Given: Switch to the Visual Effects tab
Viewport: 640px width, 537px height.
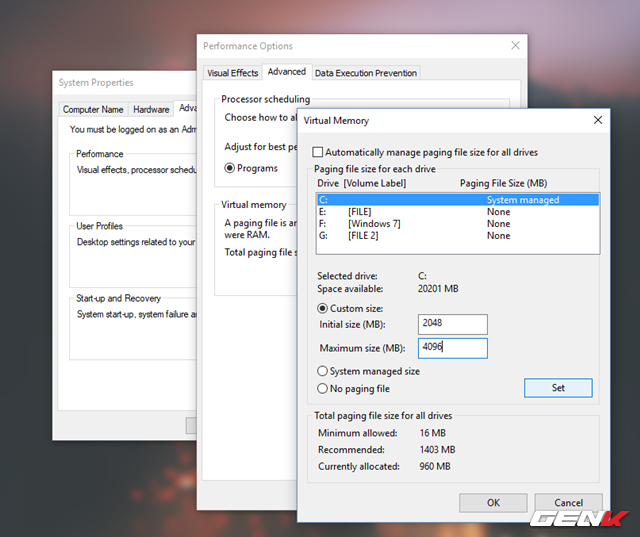Looking at the screenshot, I should point(233,73).
